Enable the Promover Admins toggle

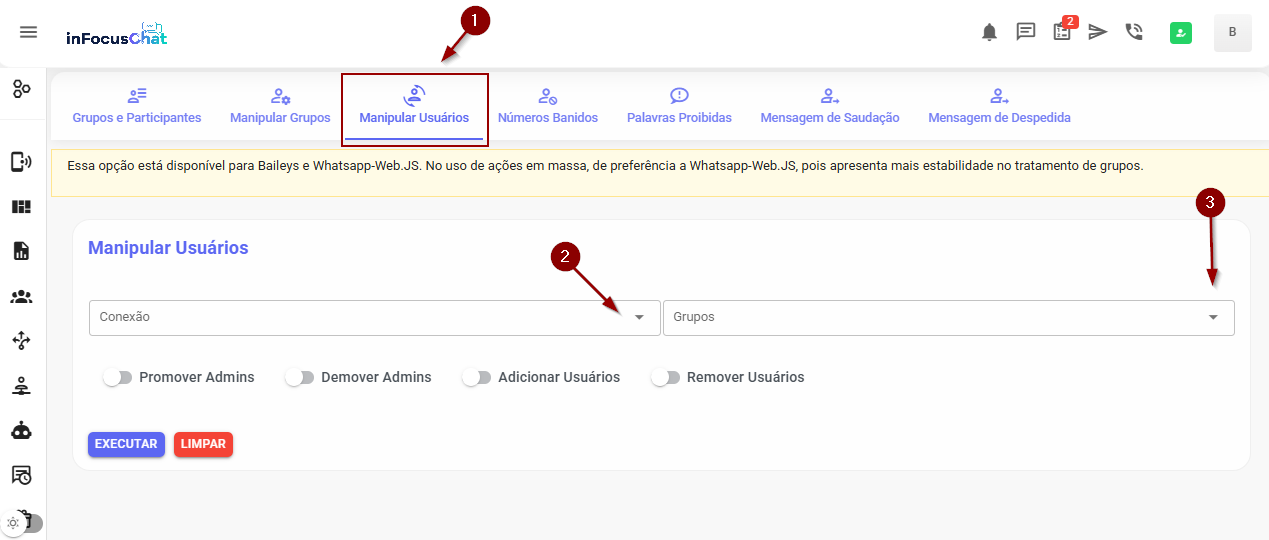tap(117, 378)
